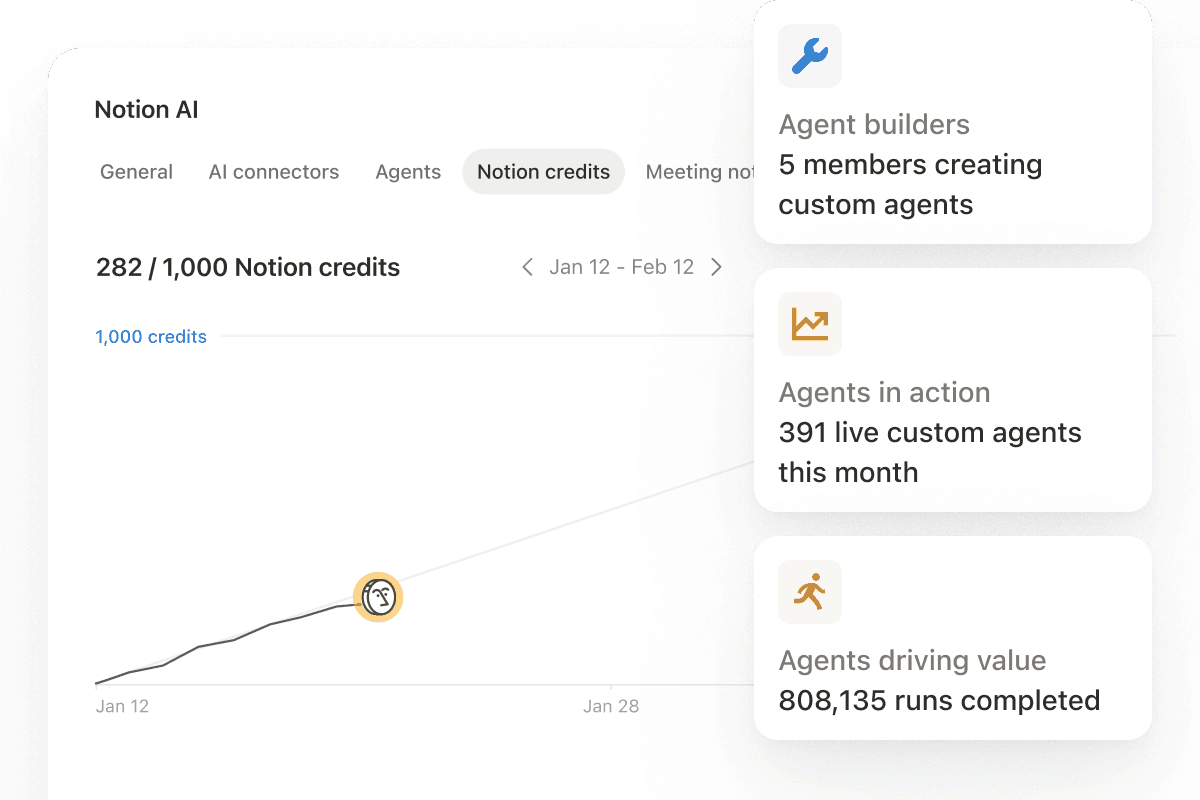
Task: Click the Jan 28 axis label on chart
Action: pyautogui.click(x=611, y=706)
